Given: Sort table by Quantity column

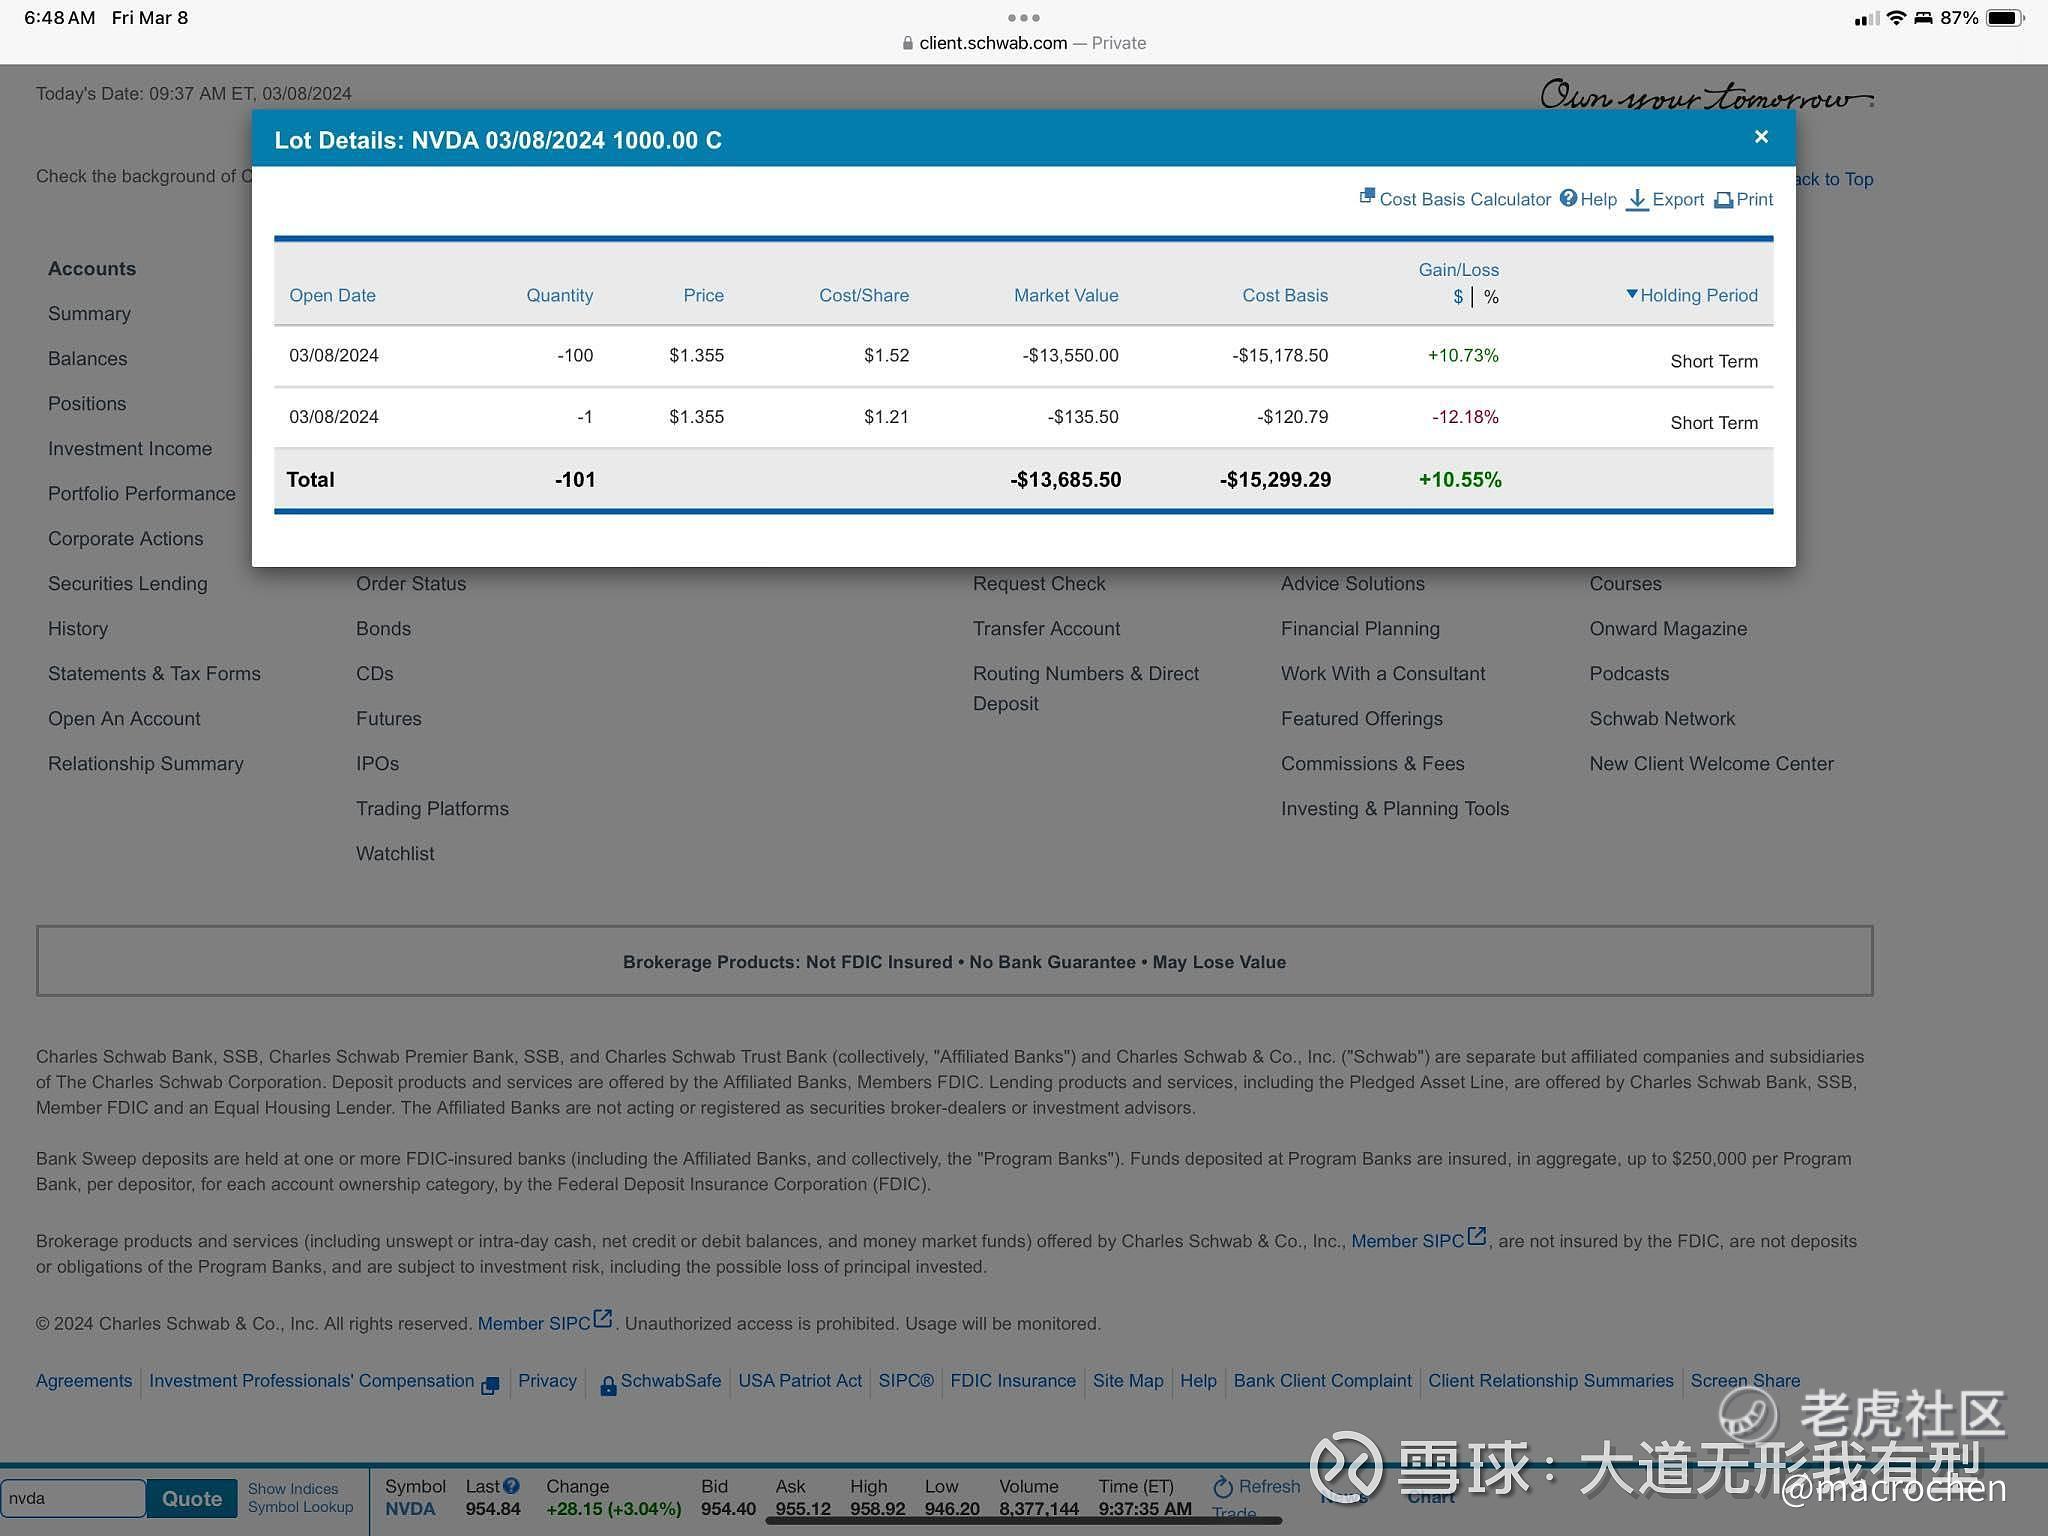Looking at the screenshot, I should (559, 295).
